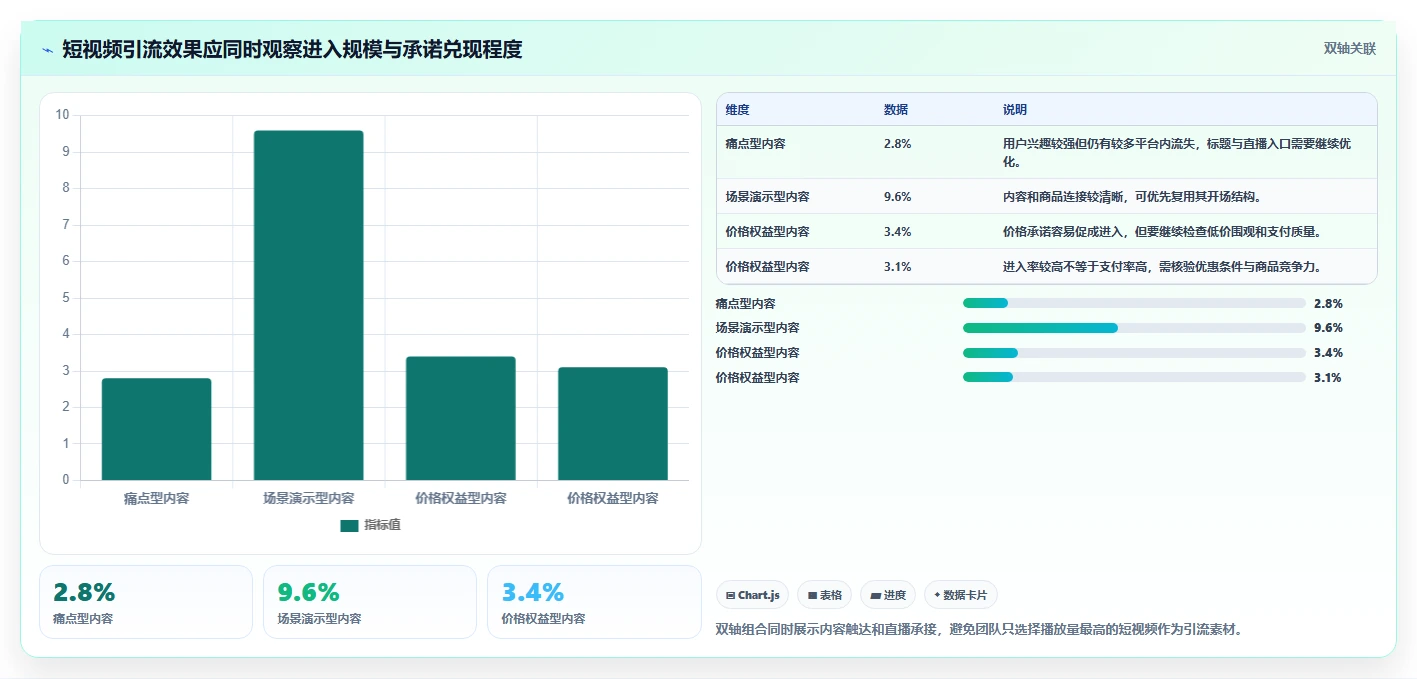This screenshot has width=1417, height=679.
Task: Select the 进度 chip
Action: pos(887,595)
